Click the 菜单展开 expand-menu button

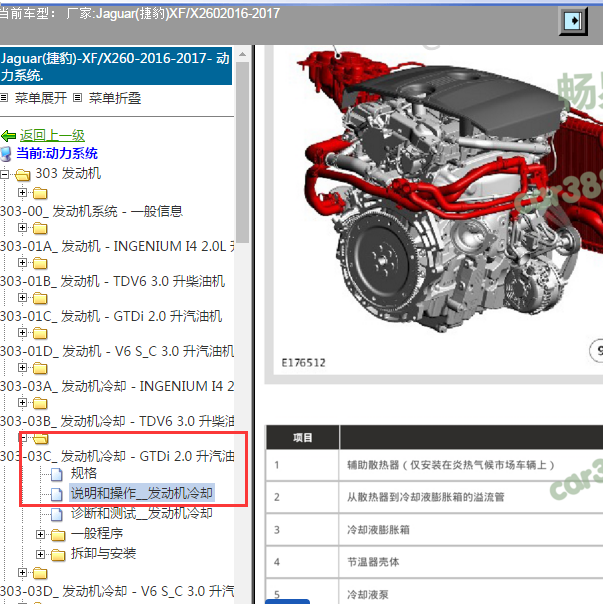(40, 98)
